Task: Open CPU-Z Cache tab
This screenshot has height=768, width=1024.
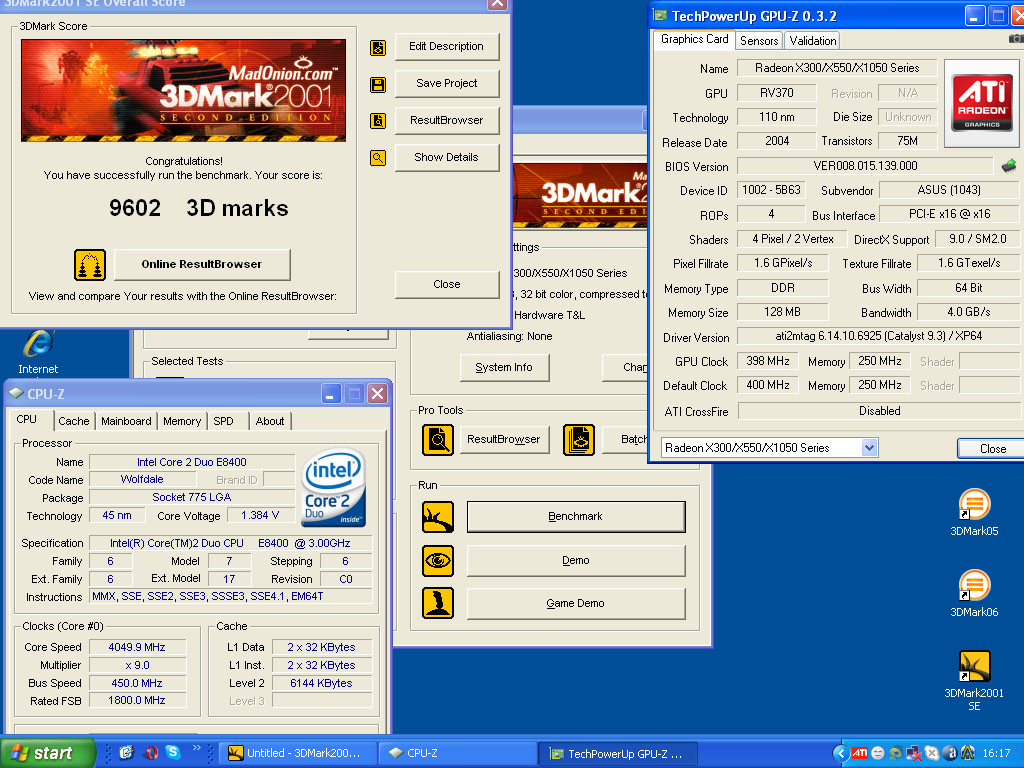Action: click(x=74, y=421)
